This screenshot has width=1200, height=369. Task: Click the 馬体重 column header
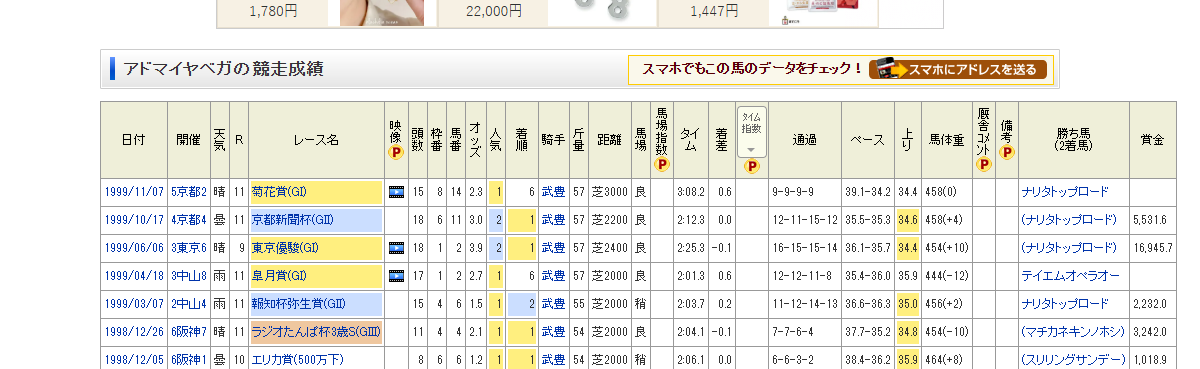coord(945,140)
